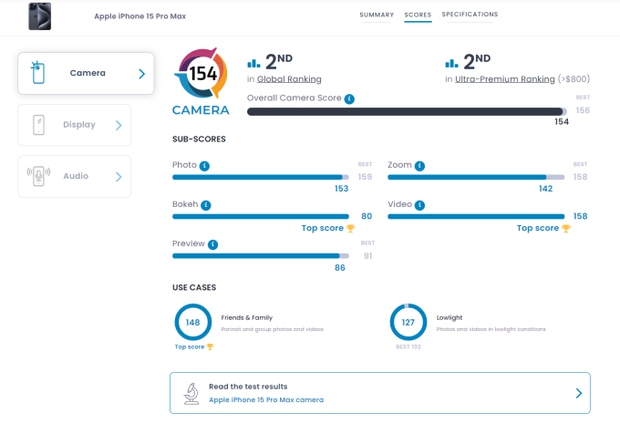The height and width of the screenshot is (434, 620).
Task: Click the Friends & Family 148 score circle
Action: (193, 322)
